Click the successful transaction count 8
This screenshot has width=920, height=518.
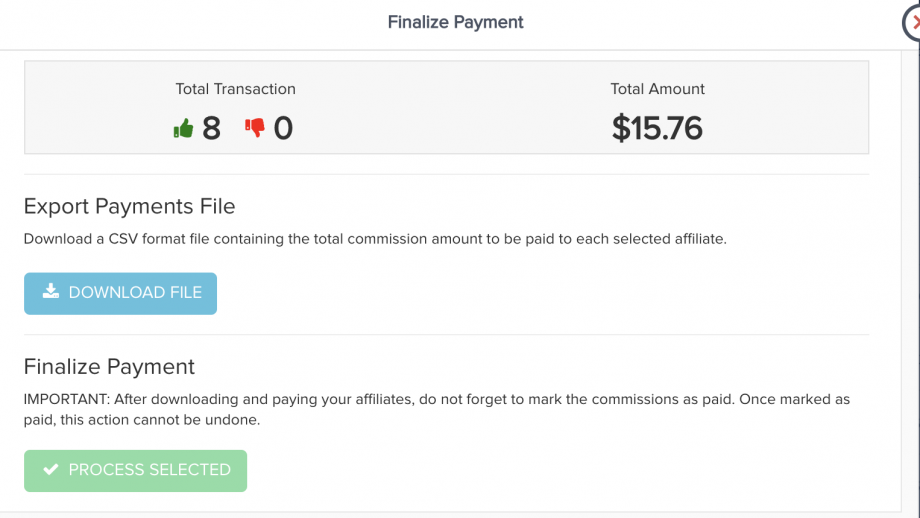coord(211,128)
